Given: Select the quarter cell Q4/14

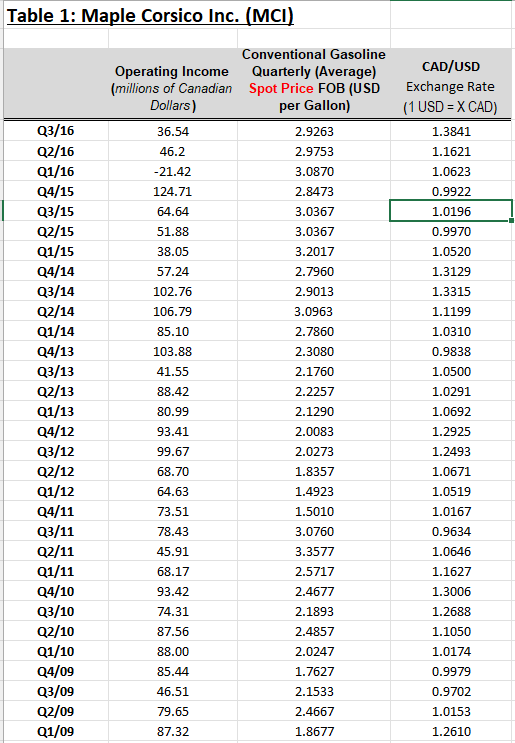Looking at the screenshot, I should coord(56,271).
